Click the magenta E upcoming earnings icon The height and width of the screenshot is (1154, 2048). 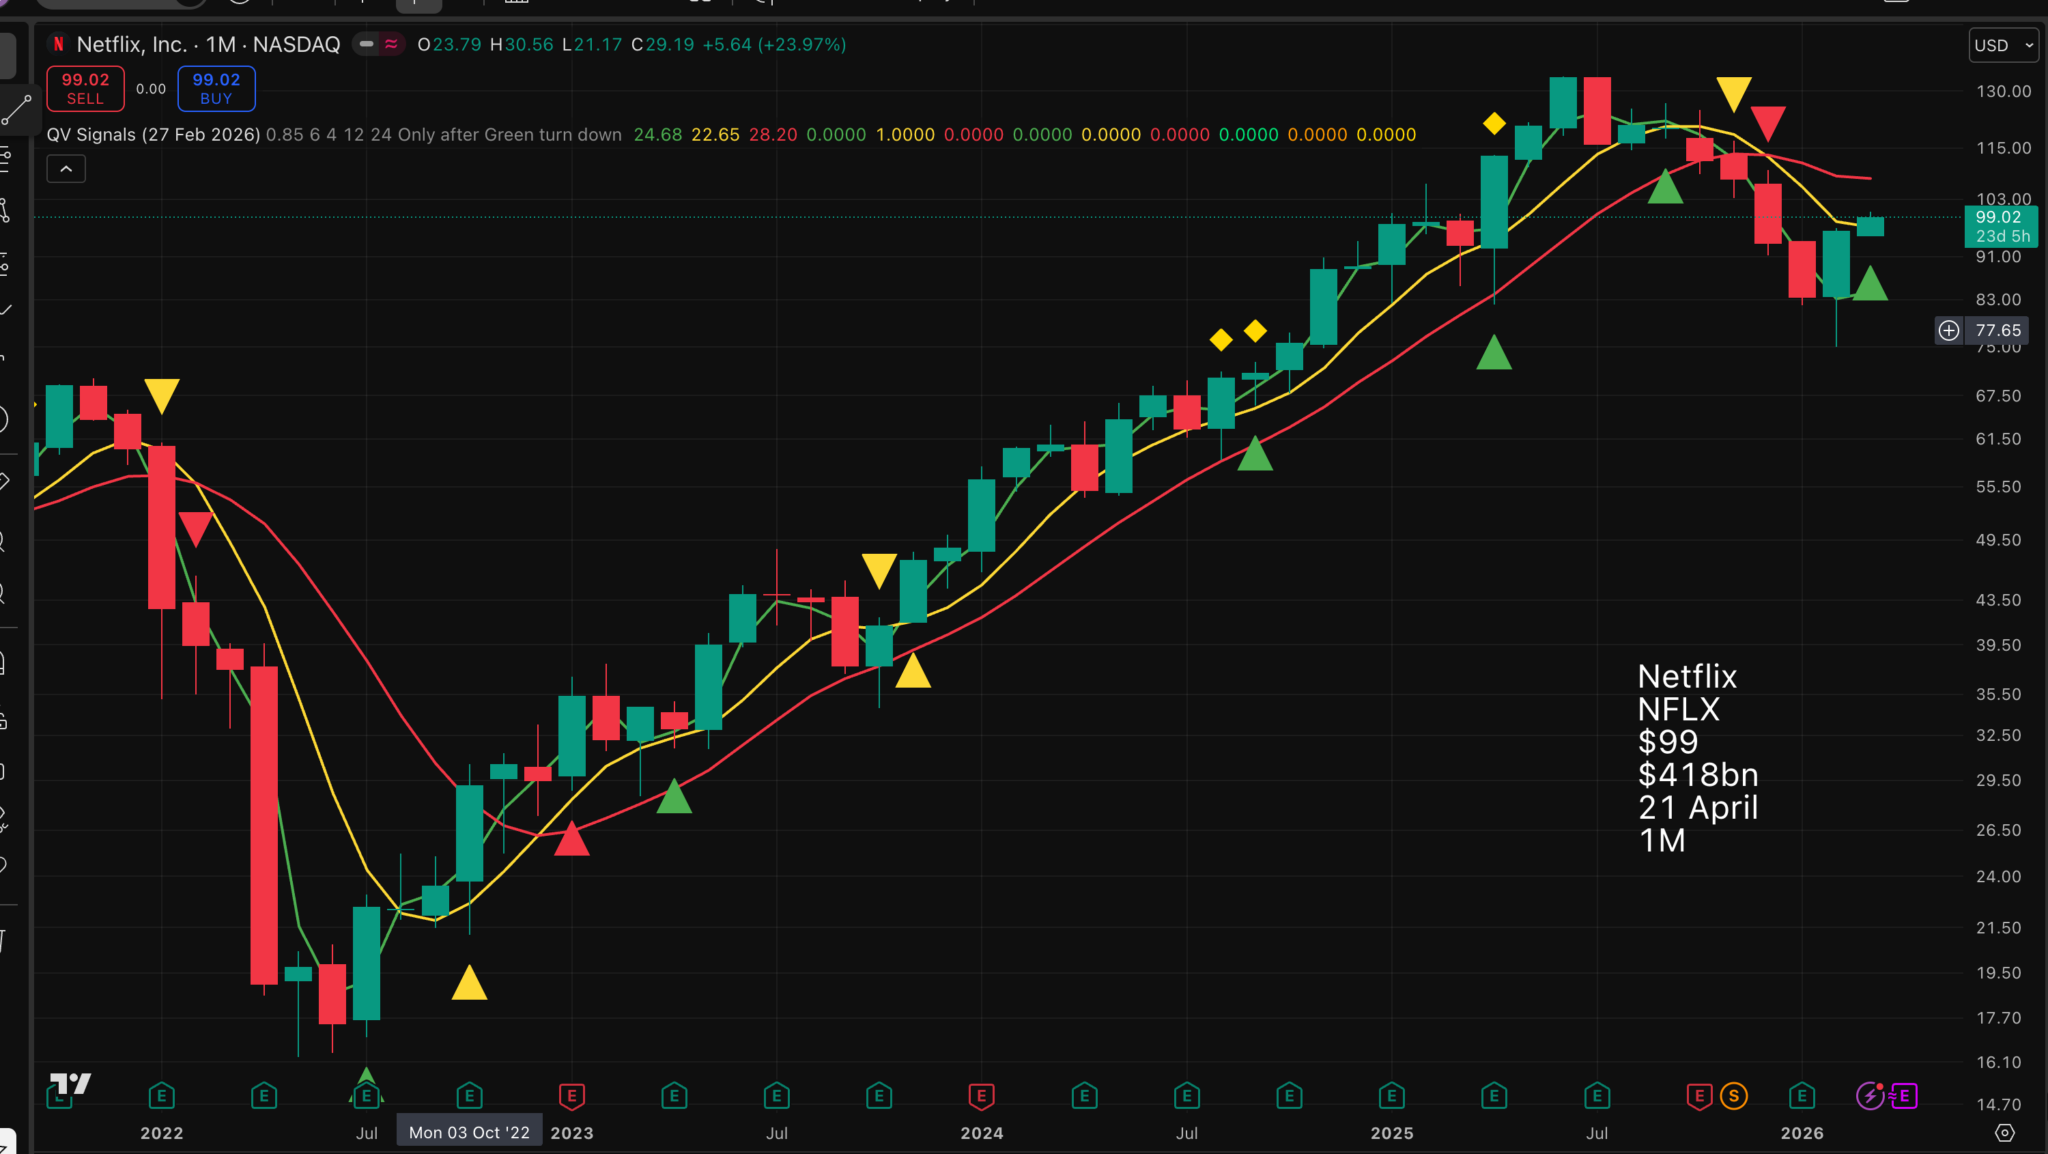[1904, 1096]
